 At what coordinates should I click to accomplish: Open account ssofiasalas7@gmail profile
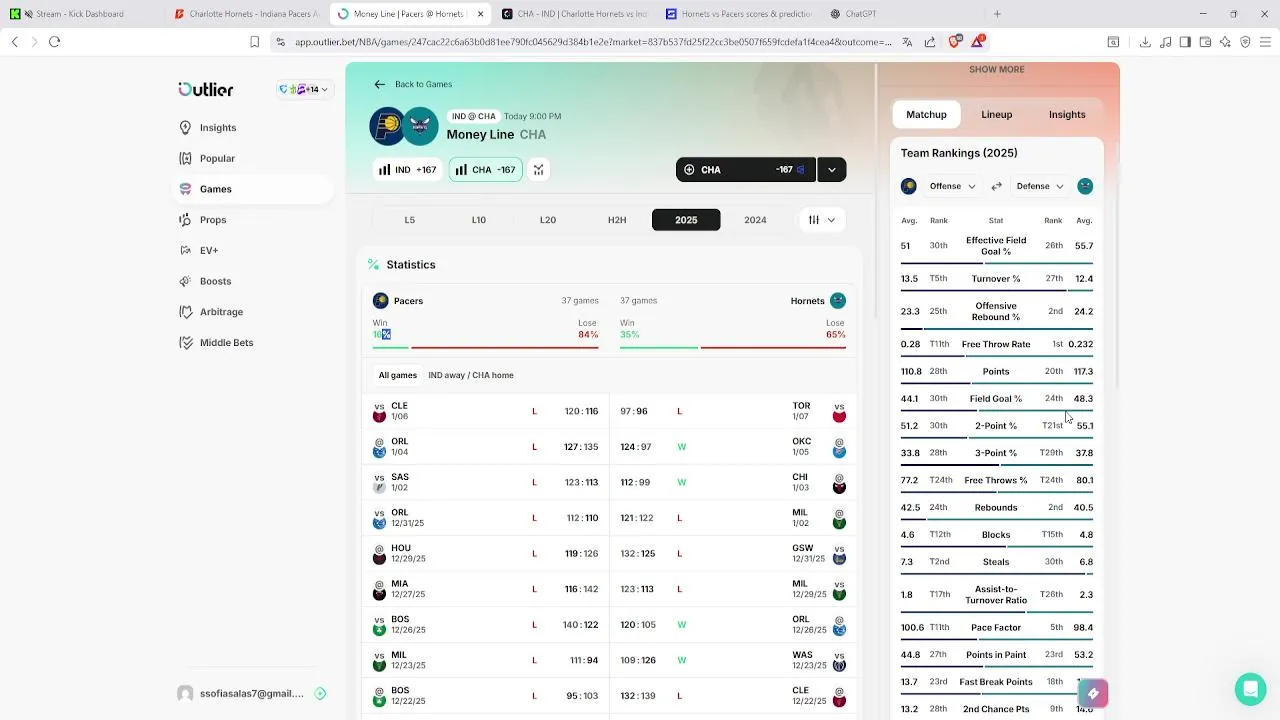[x=252, y=693]
